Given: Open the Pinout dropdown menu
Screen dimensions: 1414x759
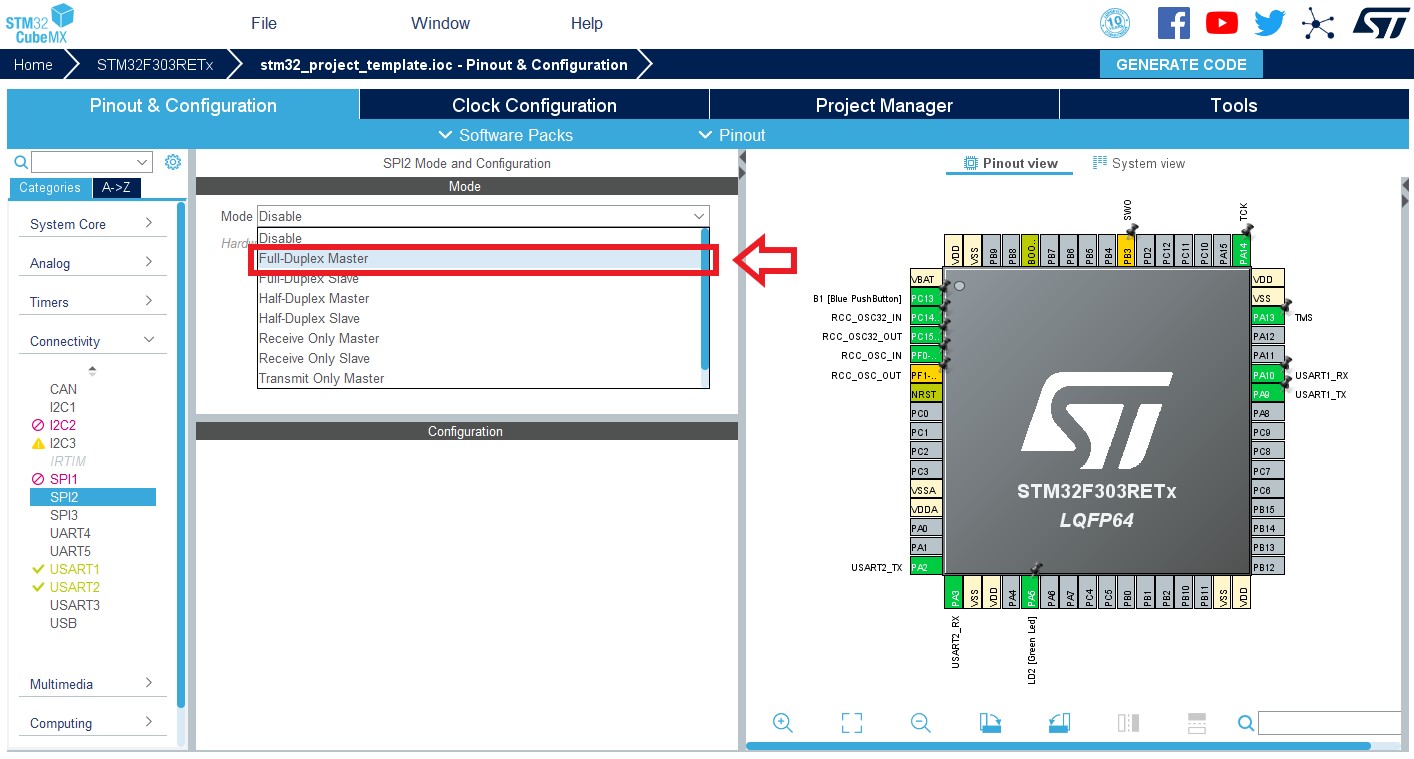Looking at the screenshot, I should point(731,135).
